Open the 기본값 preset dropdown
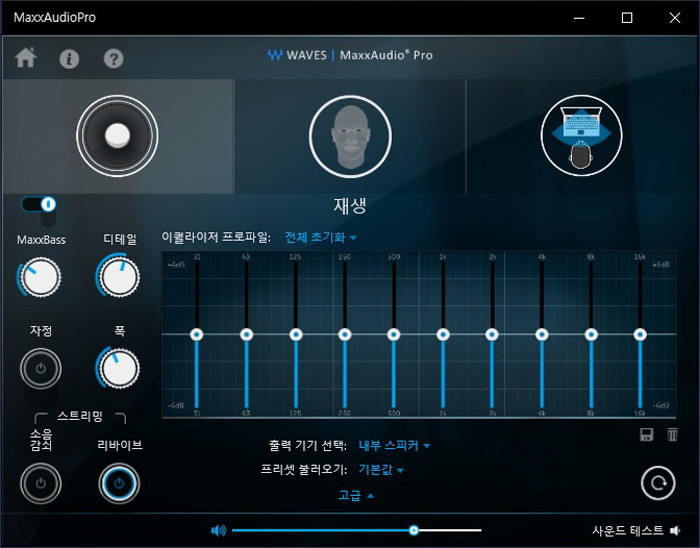 (x=381, y=470)
